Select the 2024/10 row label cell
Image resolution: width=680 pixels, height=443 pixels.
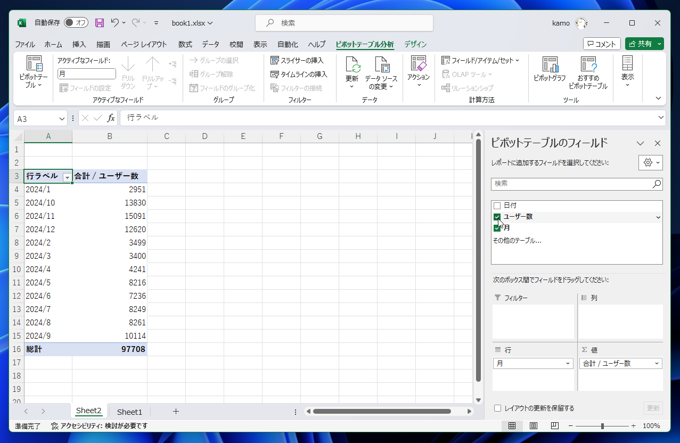[x=48, y=203]
